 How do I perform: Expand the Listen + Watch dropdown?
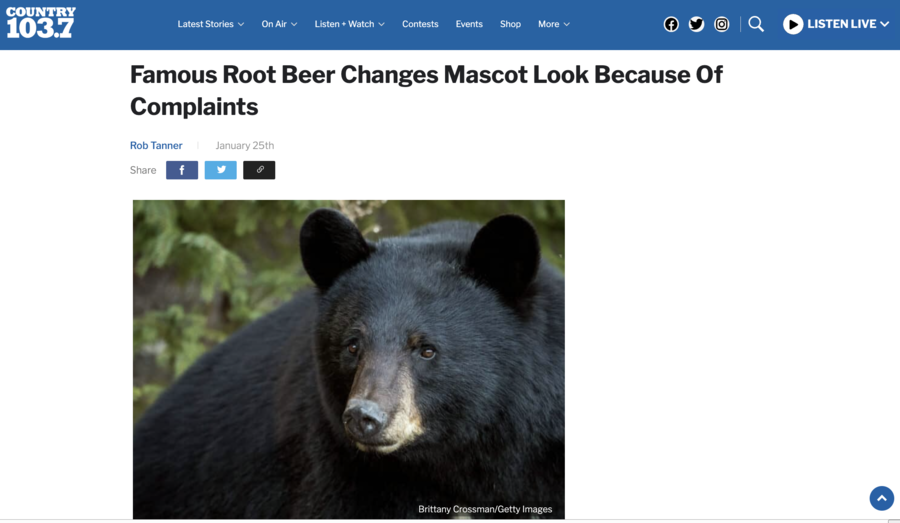click(x=349, y=24)
